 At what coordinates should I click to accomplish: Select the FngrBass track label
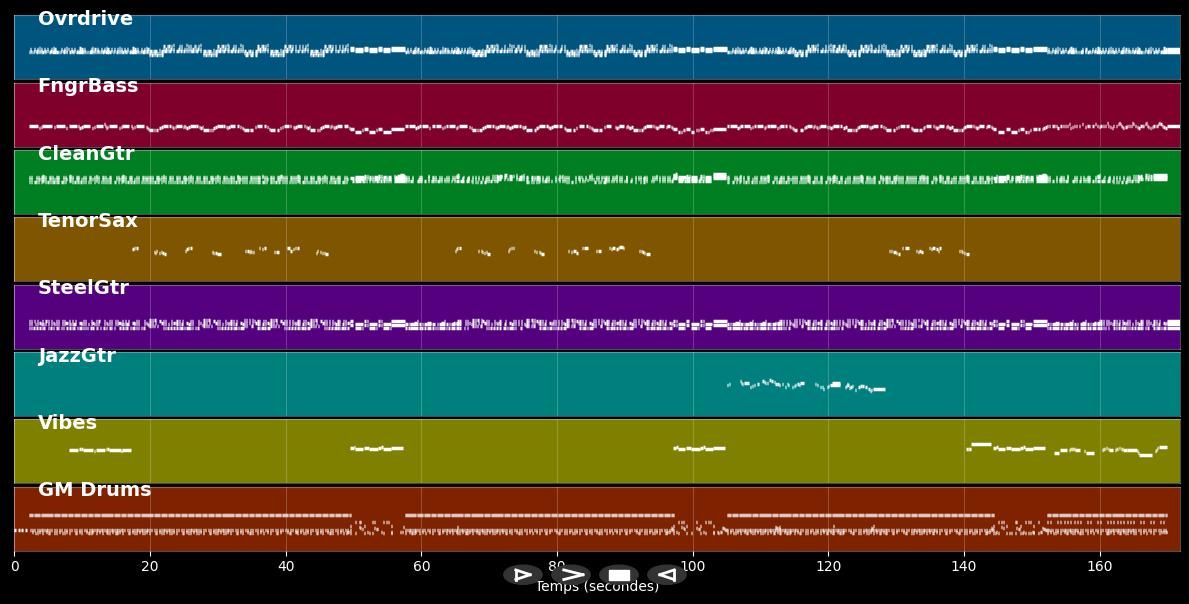(x=88, y=86)
